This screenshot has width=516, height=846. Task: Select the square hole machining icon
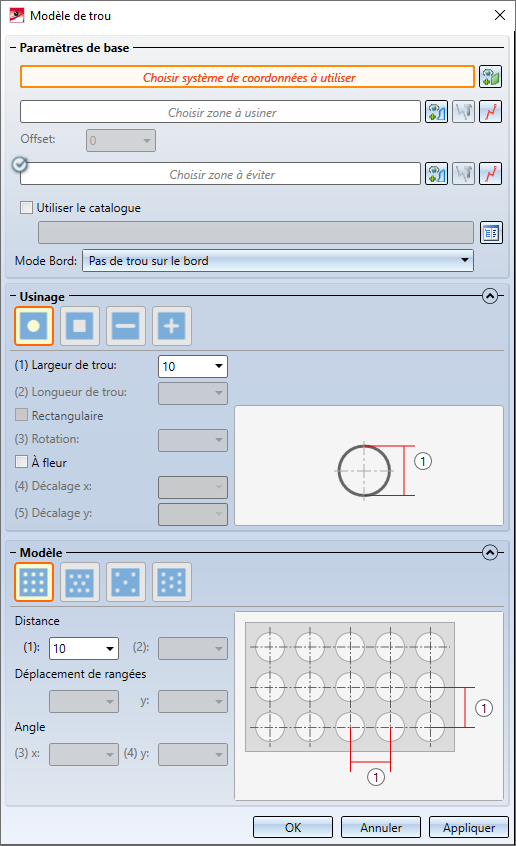pos(80,326)
